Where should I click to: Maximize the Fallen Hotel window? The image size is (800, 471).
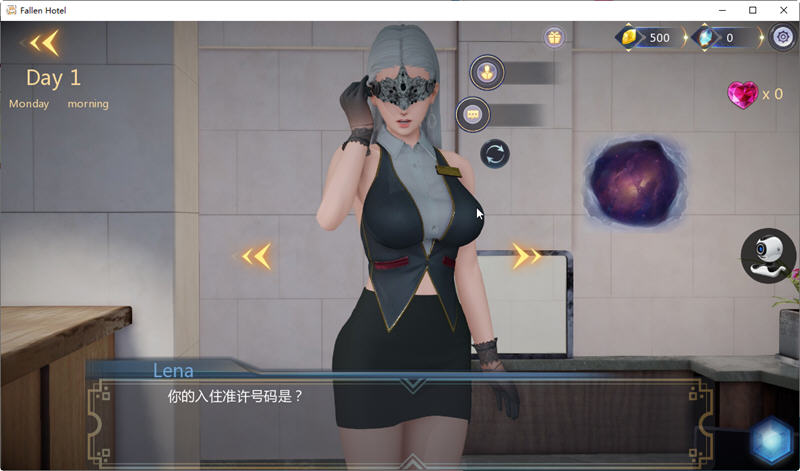(753, 10)
